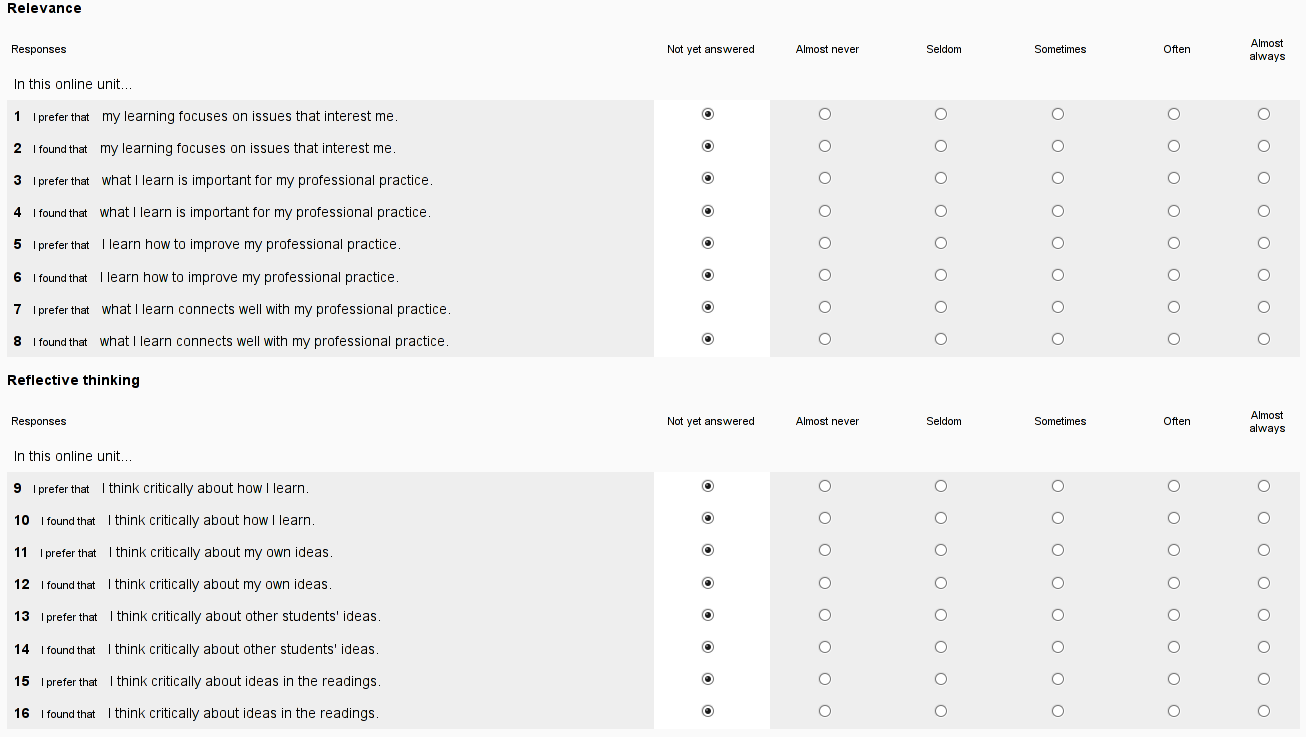Reset question 1 to "Not yet answered"
Image resolution: width=1306 pixels, height=737 pixels.
pyautogui.click(x=709, y=114)
